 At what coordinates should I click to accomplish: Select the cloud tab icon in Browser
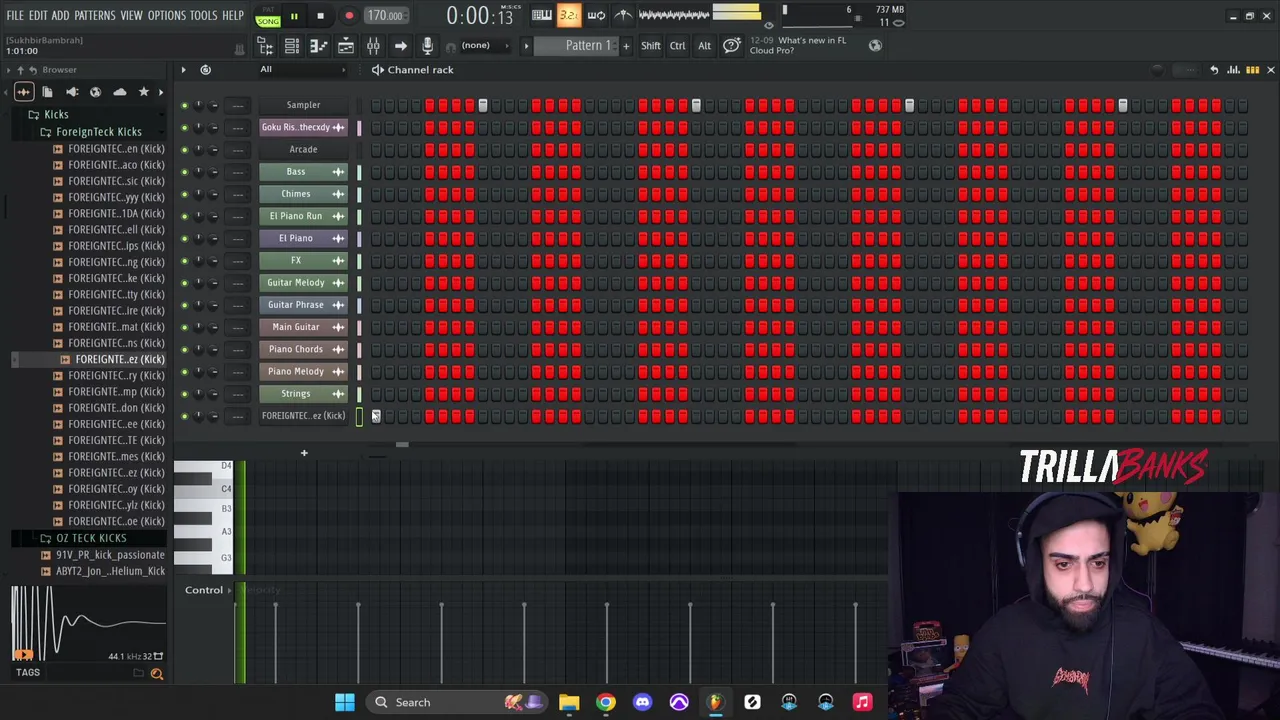(x=119, y=92)
